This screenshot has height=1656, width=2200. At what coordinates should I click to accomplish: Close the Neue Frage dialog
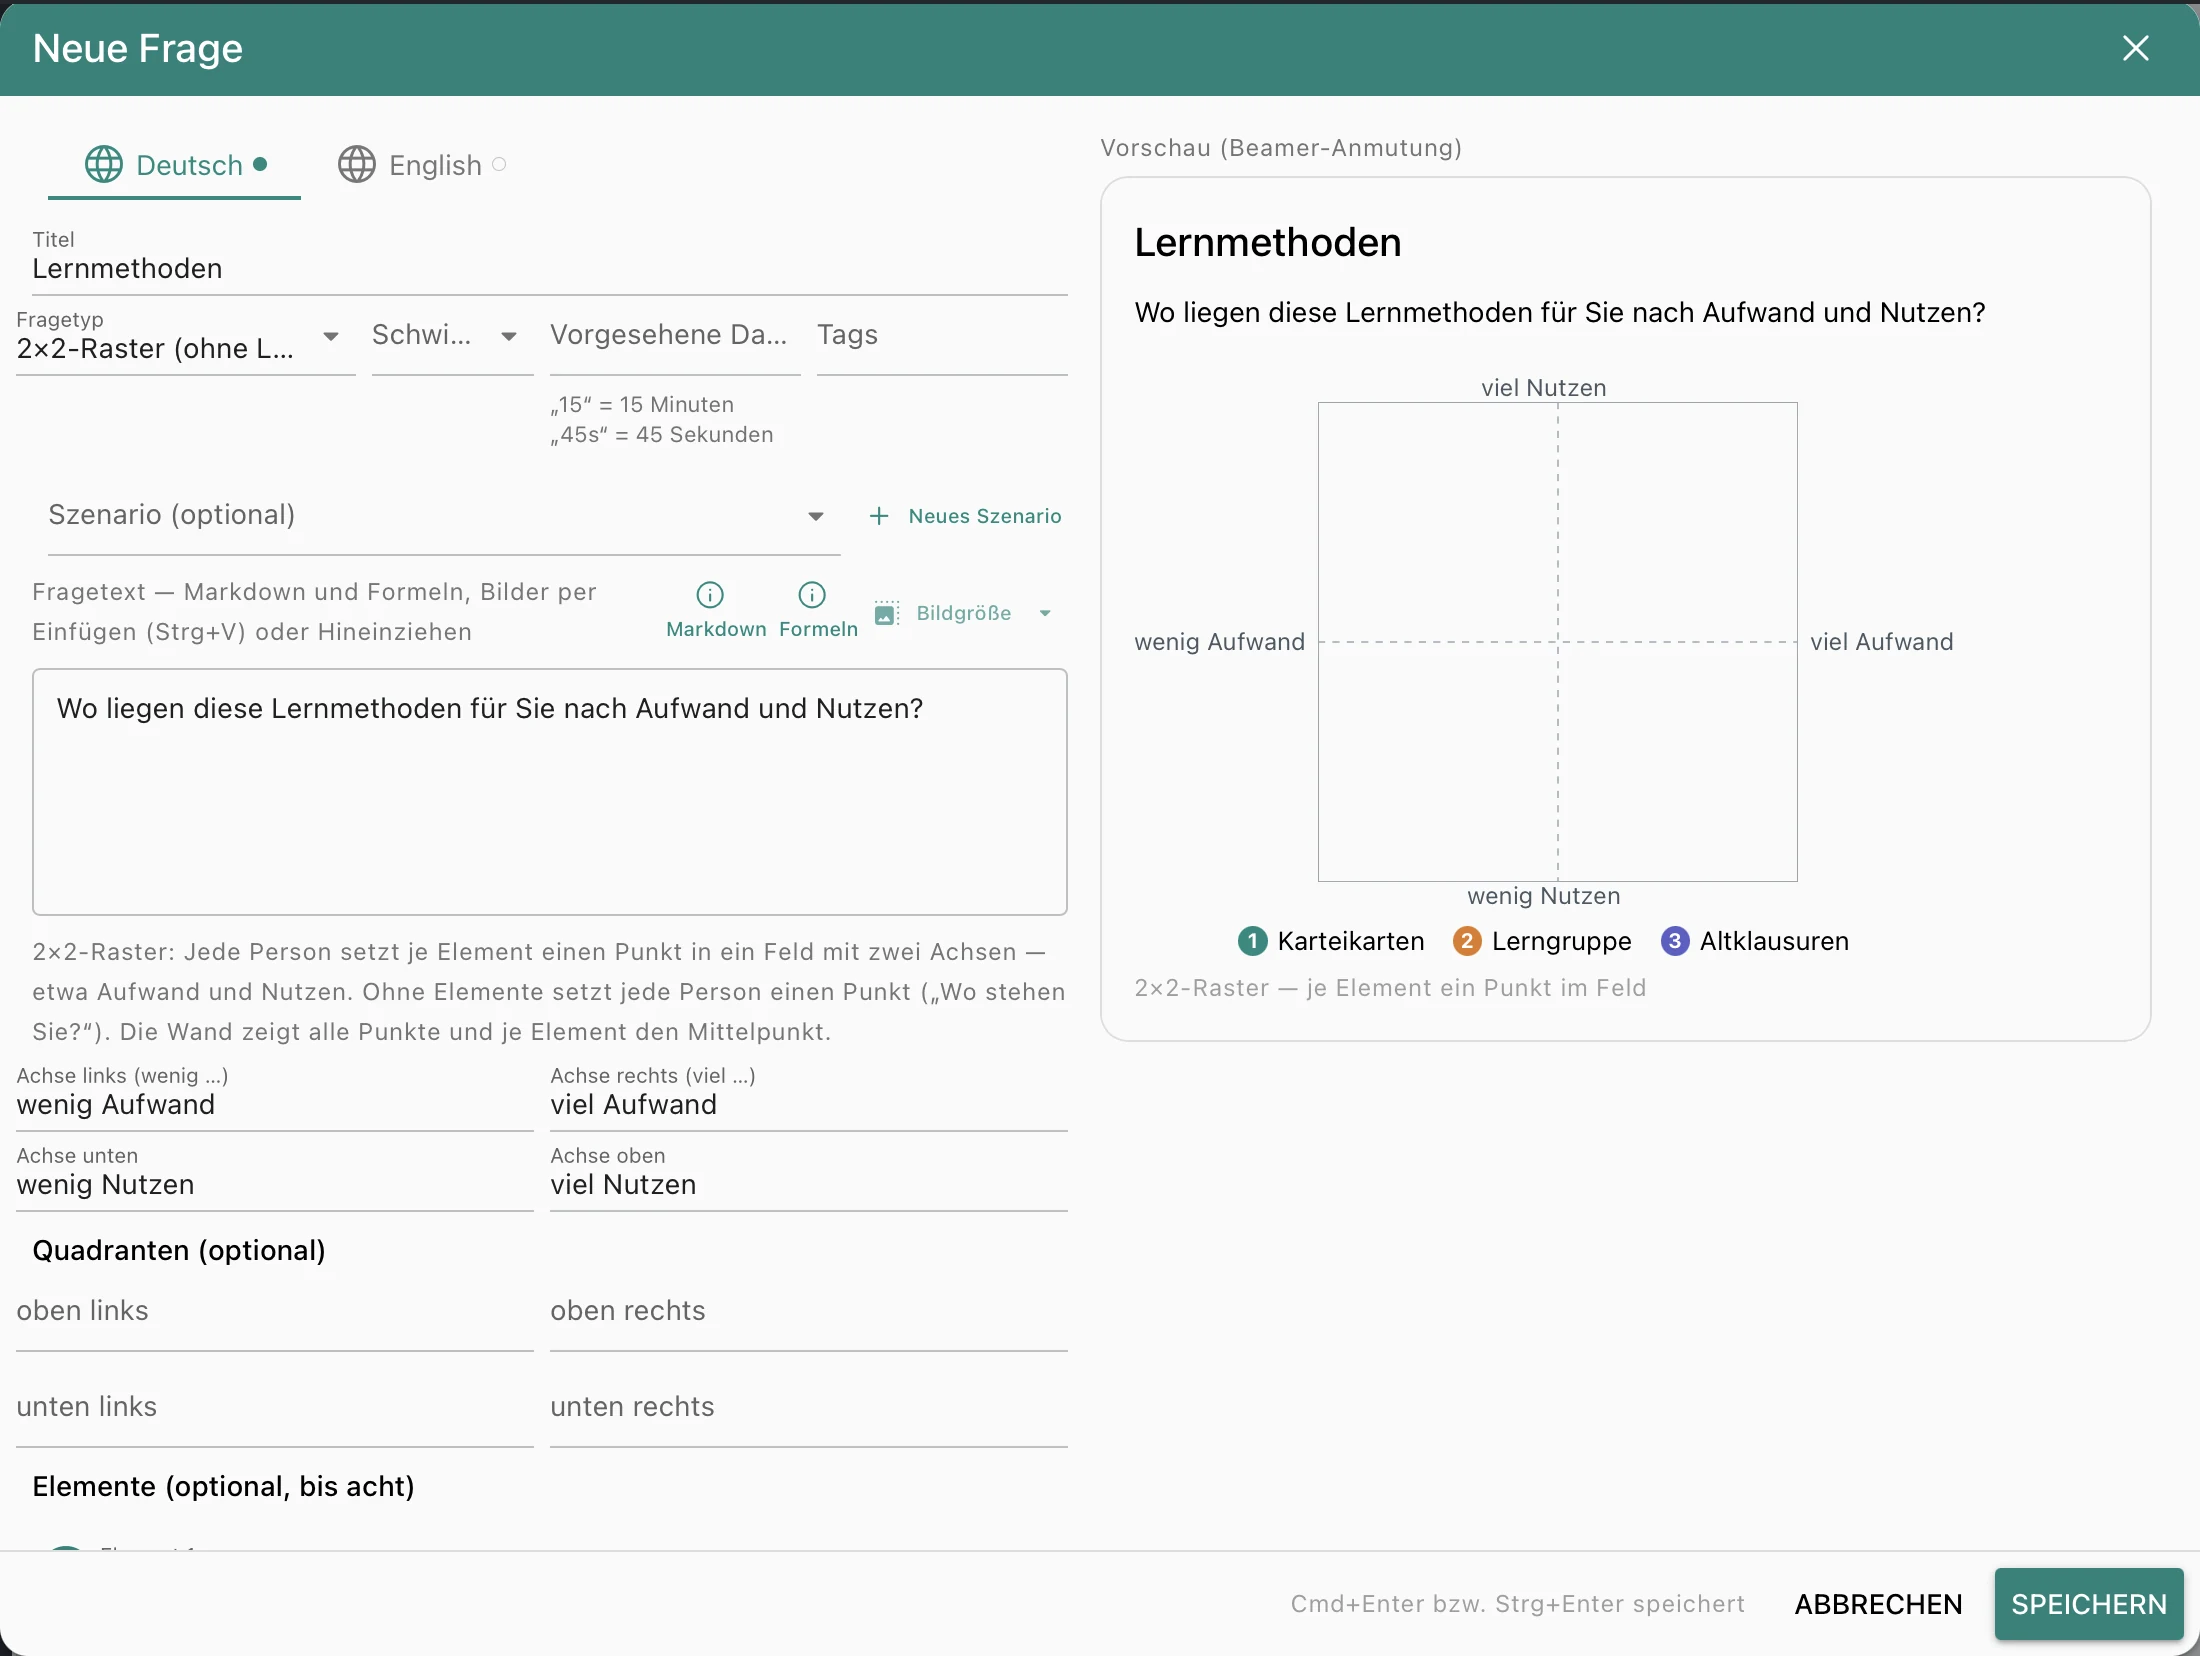coord(2135,48)
